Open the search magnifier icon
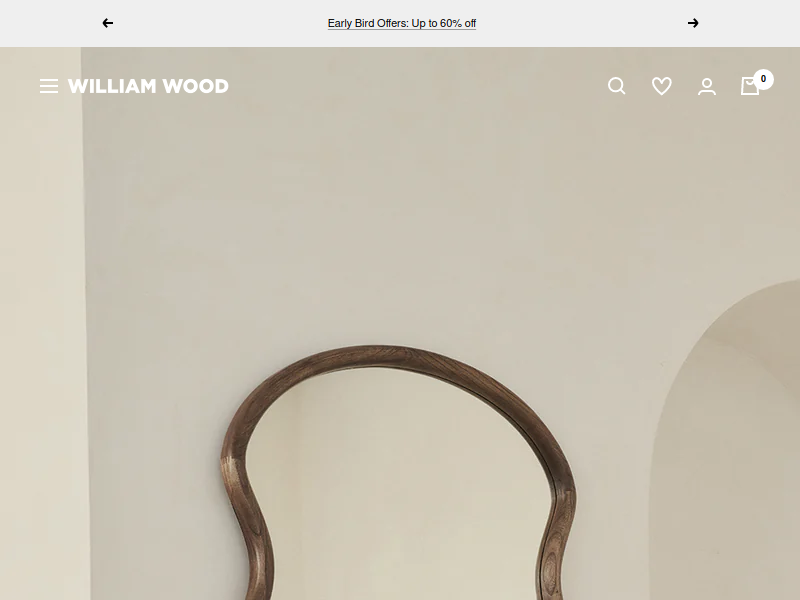The height and width of the screenshot is (600, 800). [616, 86]
